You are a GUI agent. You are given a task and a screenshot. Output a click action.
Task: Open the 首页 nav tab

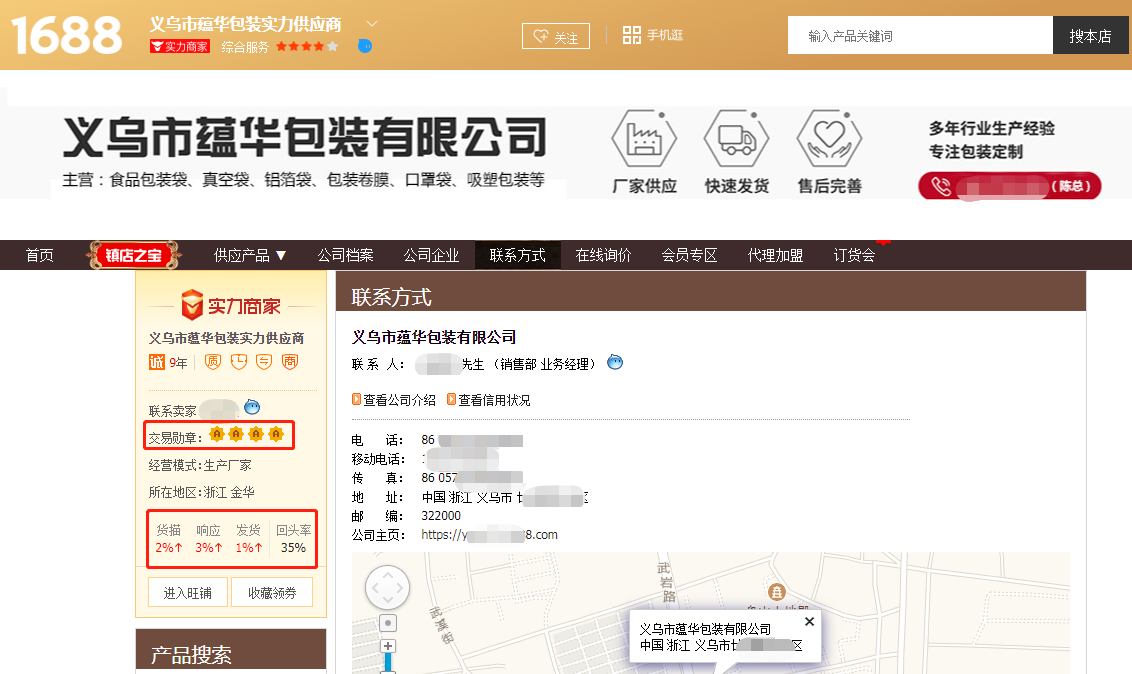coord(40,255)
